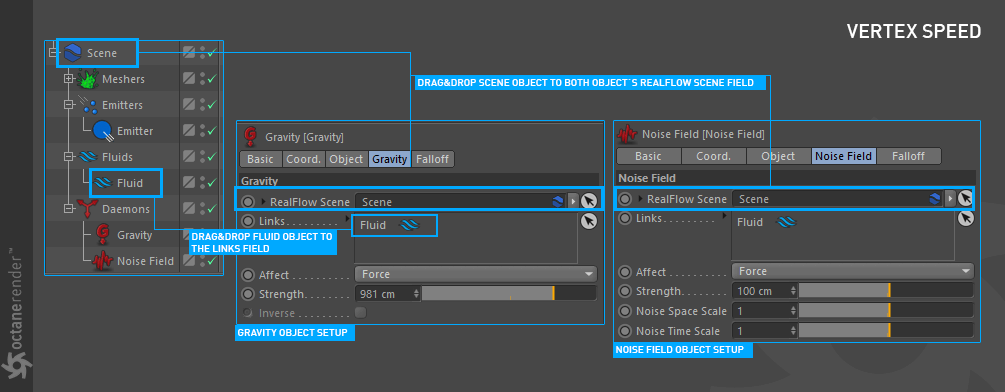This screenshot has height=392, width=1005.
Task: Click the layer icon on the Scene row
Action: click(x=188, y=53)
